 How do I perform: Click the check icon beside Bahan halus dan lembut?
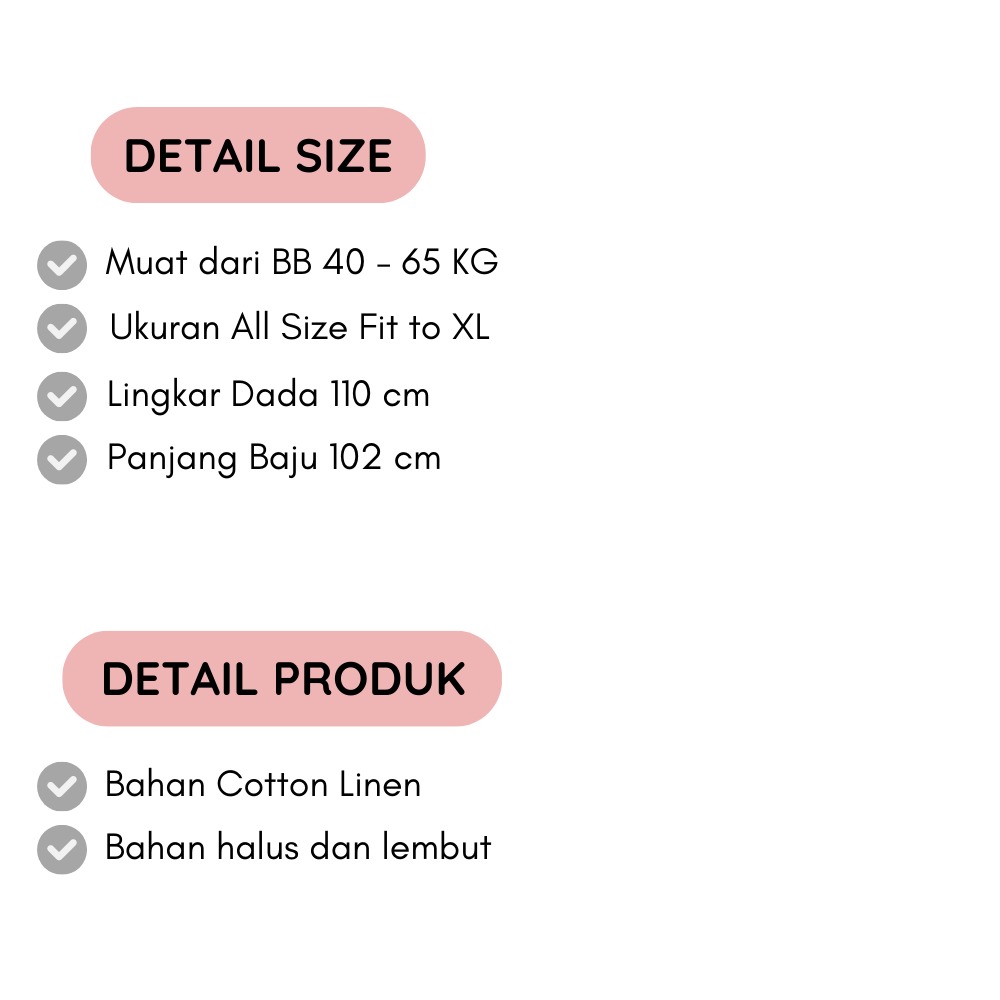tap(62, 849)
